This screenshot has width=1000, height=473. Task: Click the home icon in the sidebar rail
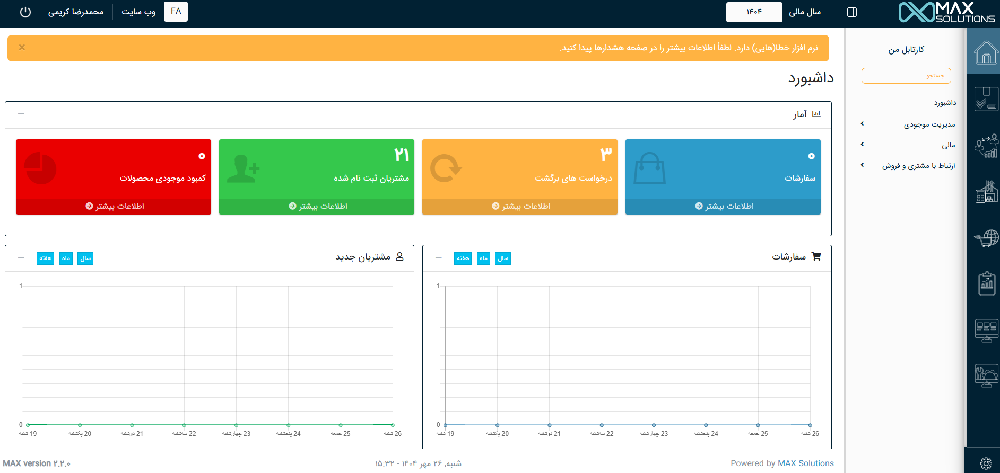[984, 53]
